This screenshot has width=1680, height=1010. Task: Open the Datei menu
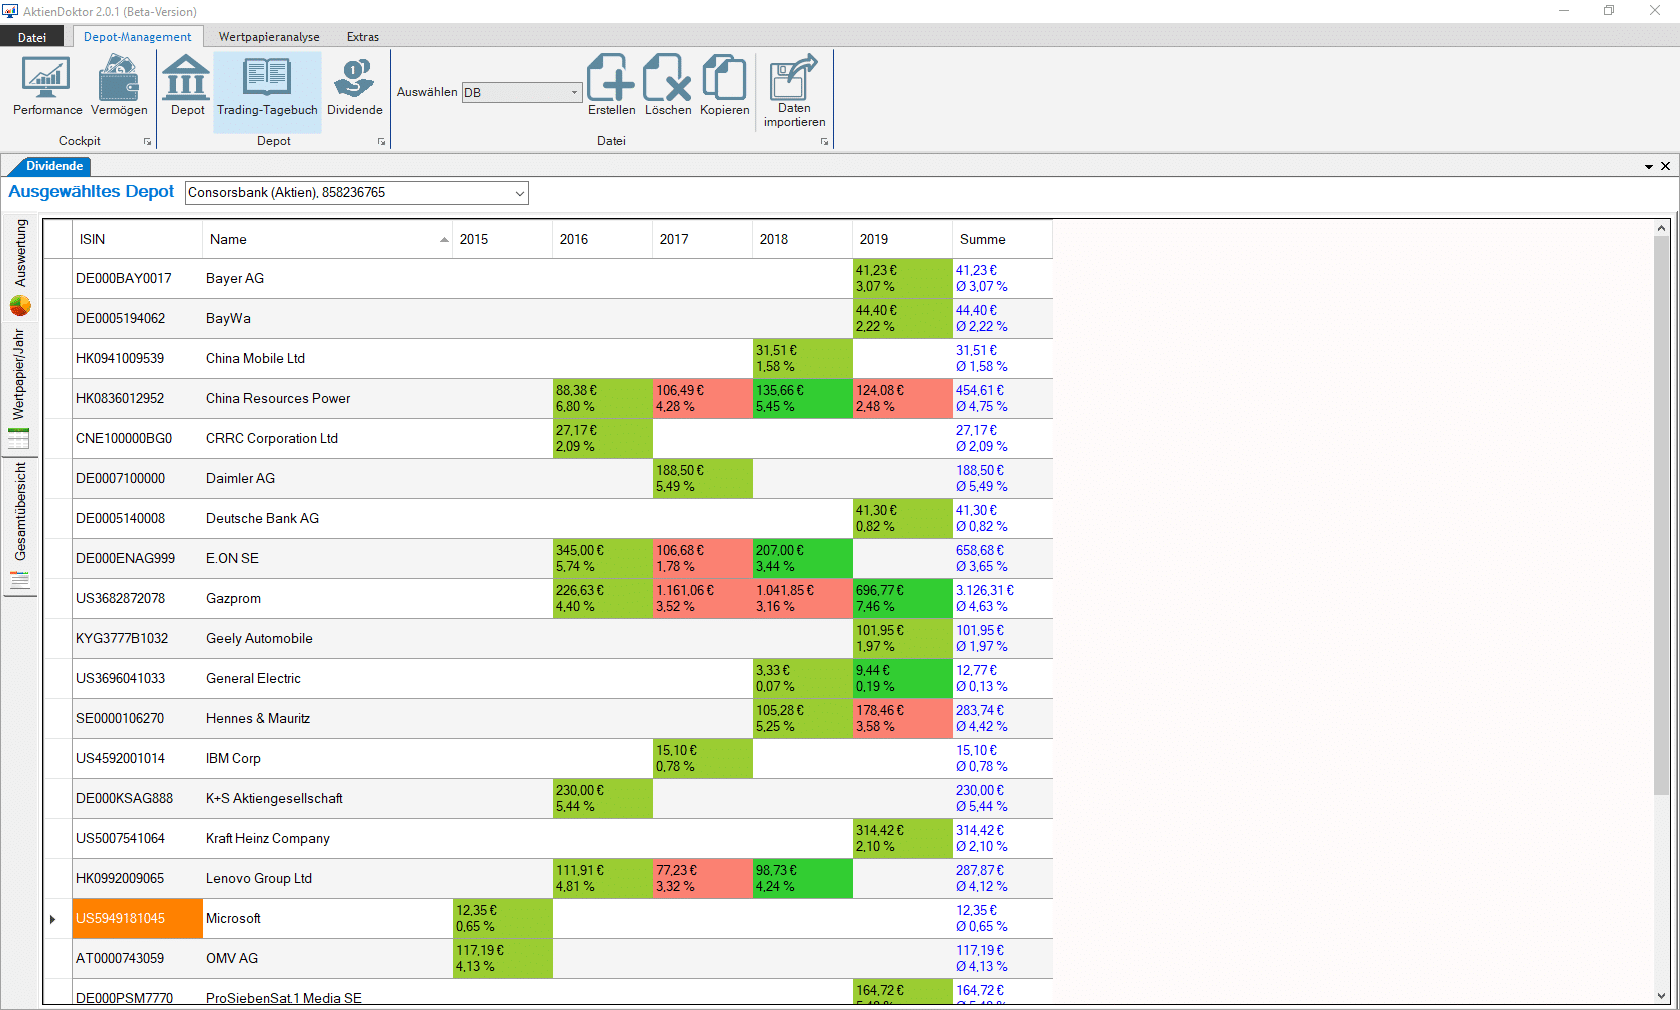click(32, 37)
